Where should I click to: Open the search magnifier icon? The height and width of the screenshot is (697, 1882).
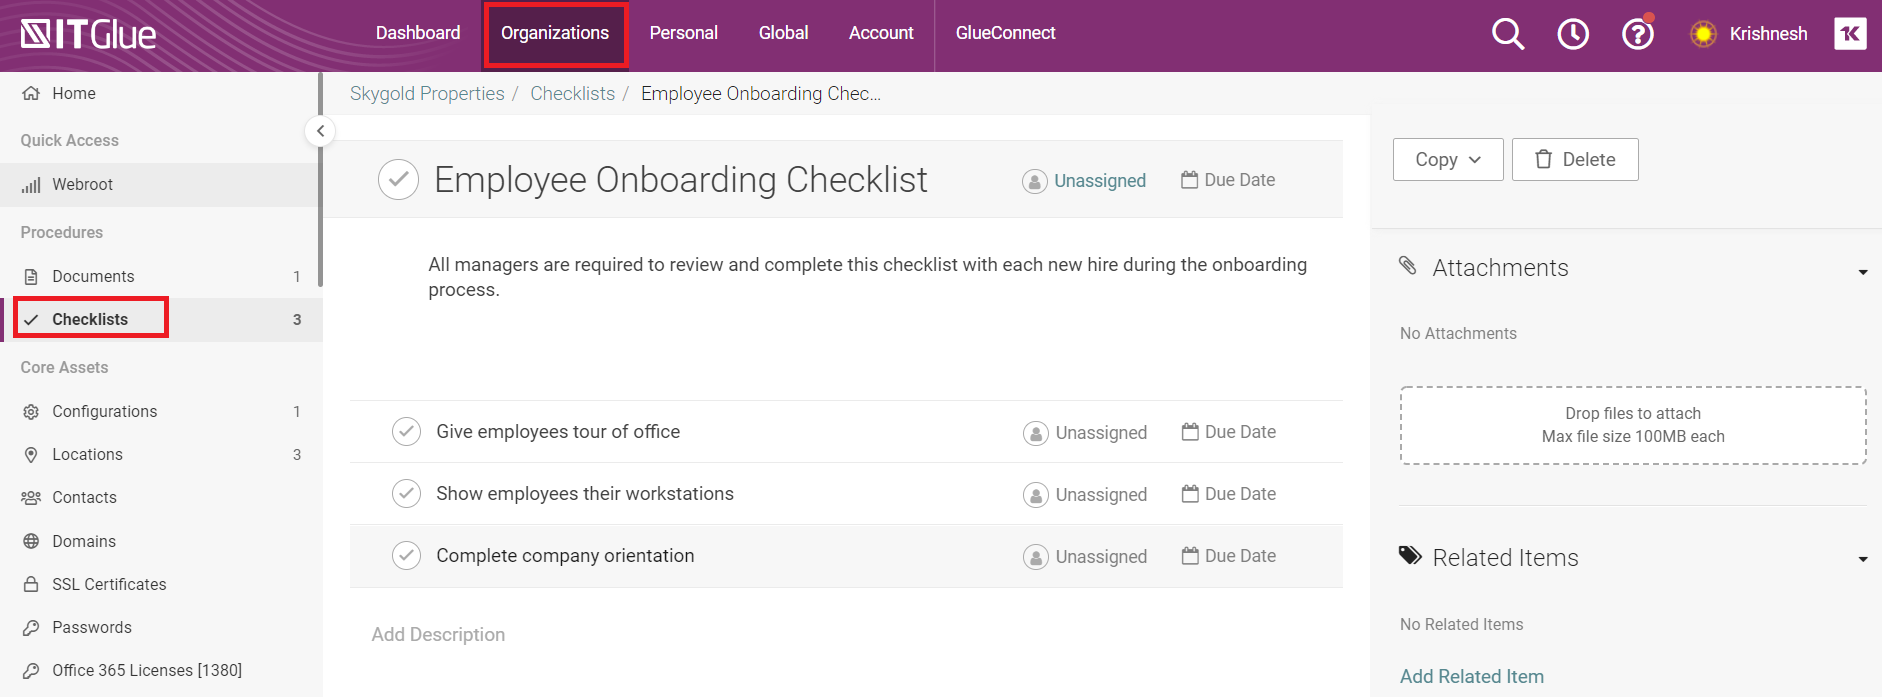pyautogui.click(x=1508, y=34)
